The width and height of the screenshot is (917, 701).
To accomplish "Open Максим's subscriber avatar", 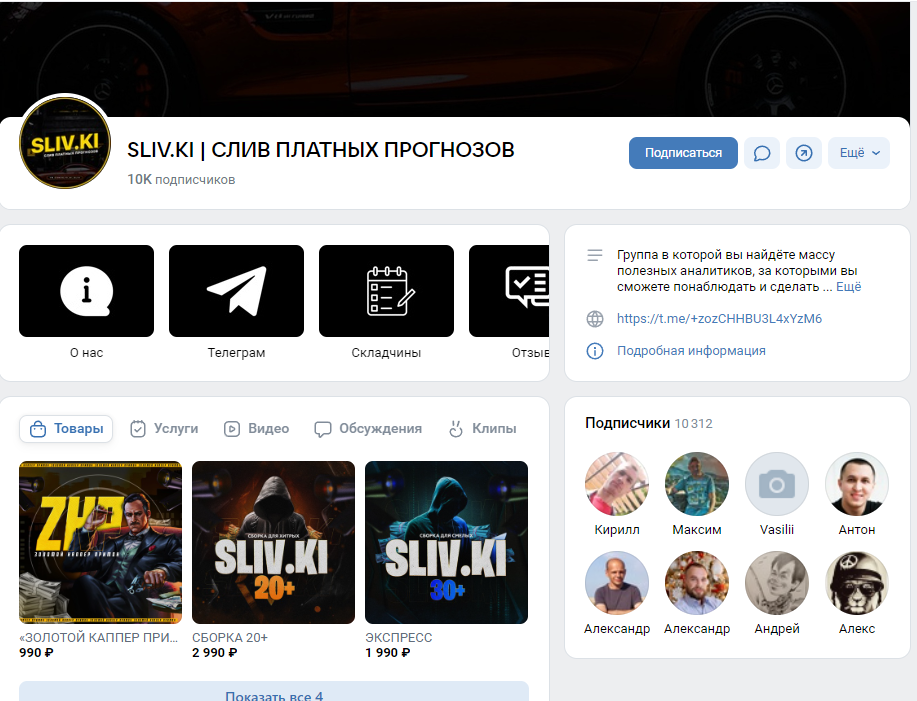I will click(x=697, y=484).
